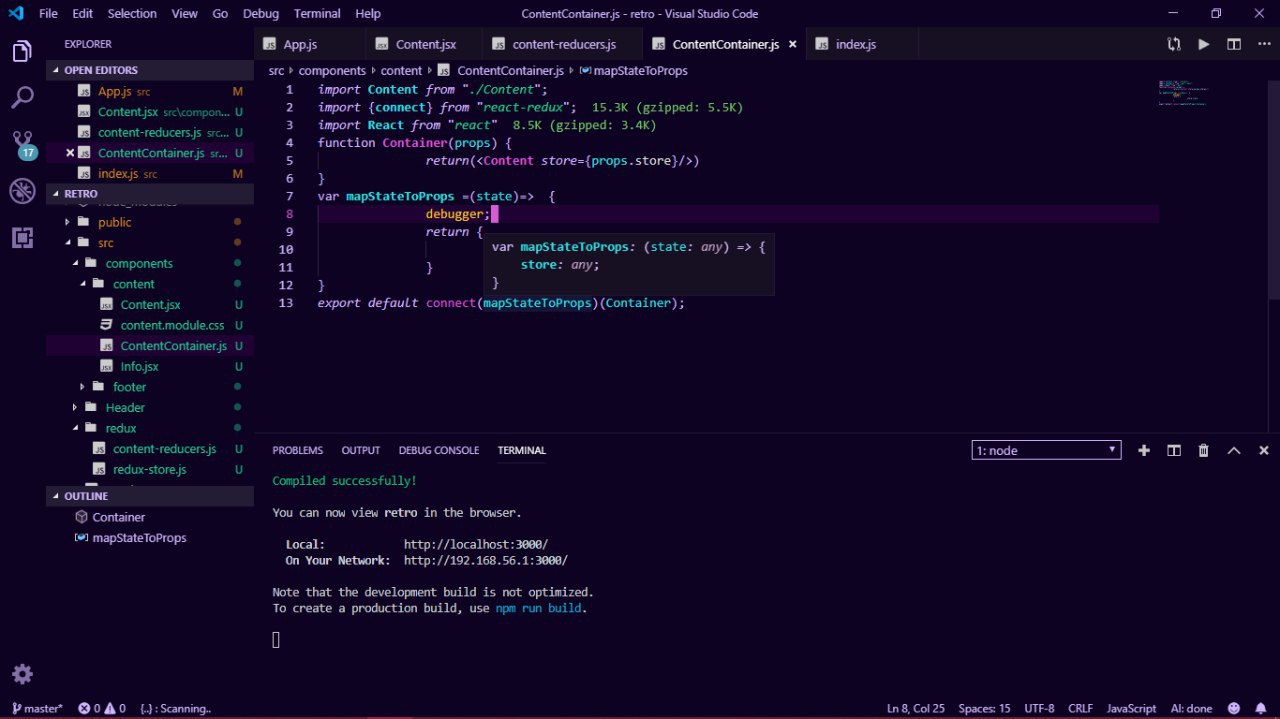Kill the terminal with trash icon
Screen dimensions: 1280x719
pyautogui.click(x=1204, y=451)
